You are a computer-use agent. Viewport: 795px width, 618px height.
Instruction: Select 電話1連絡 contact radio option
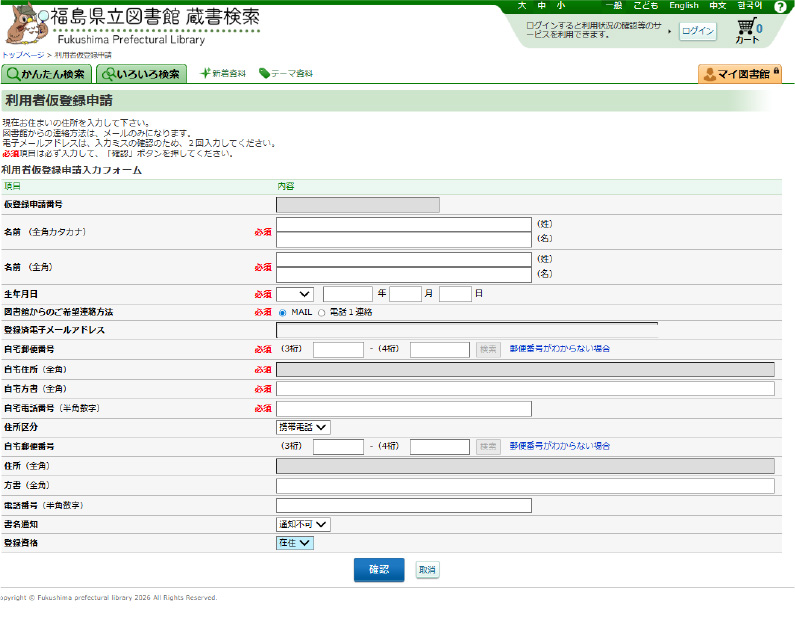tap(321, 312)
